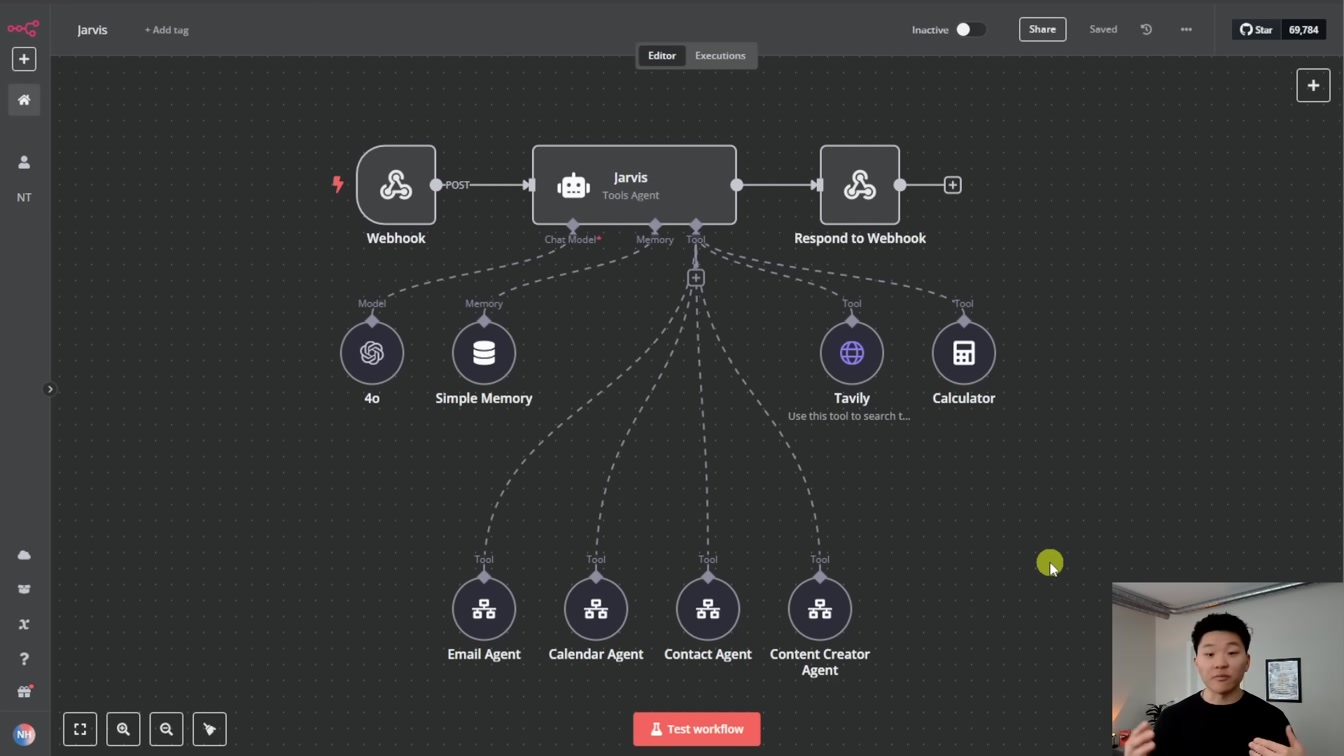This screenshot has height=756, width=1344.
Task: Click the Share button
Action: click(1042, 29)
